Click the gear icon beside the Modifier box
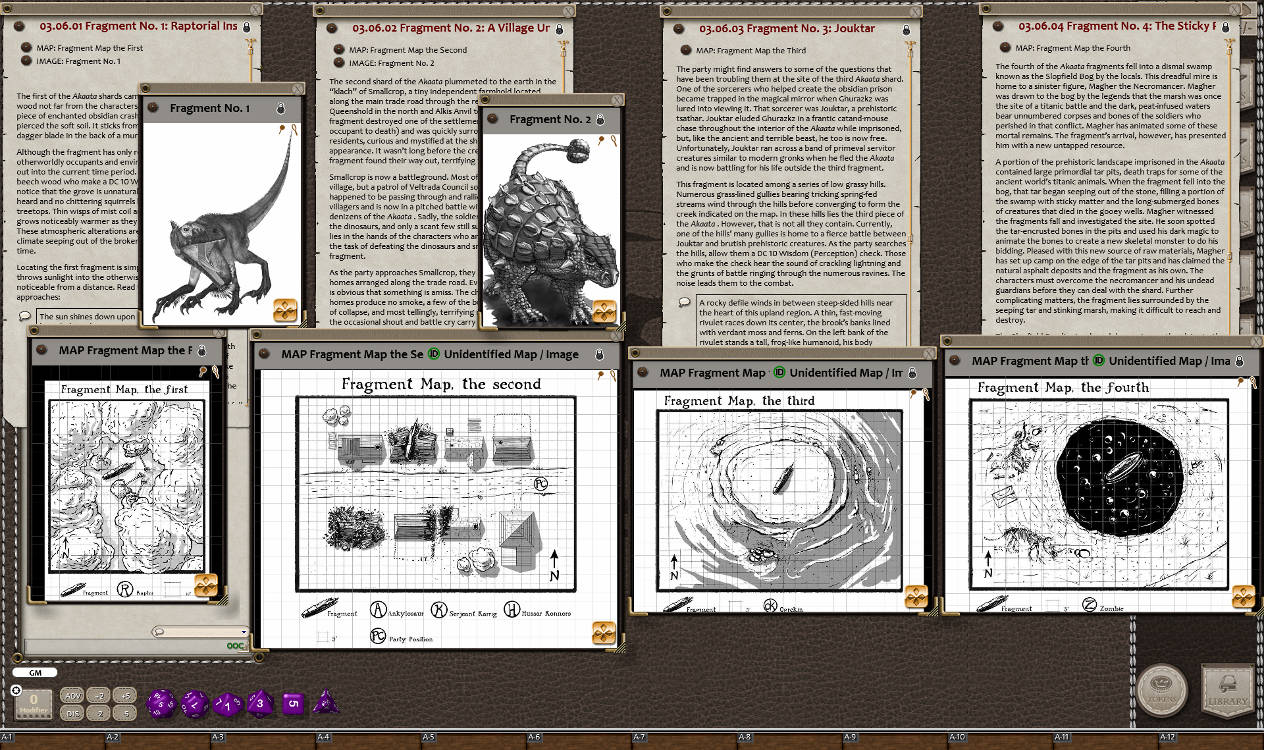Viewport: 1264px width, 750px height. [16, 691]
